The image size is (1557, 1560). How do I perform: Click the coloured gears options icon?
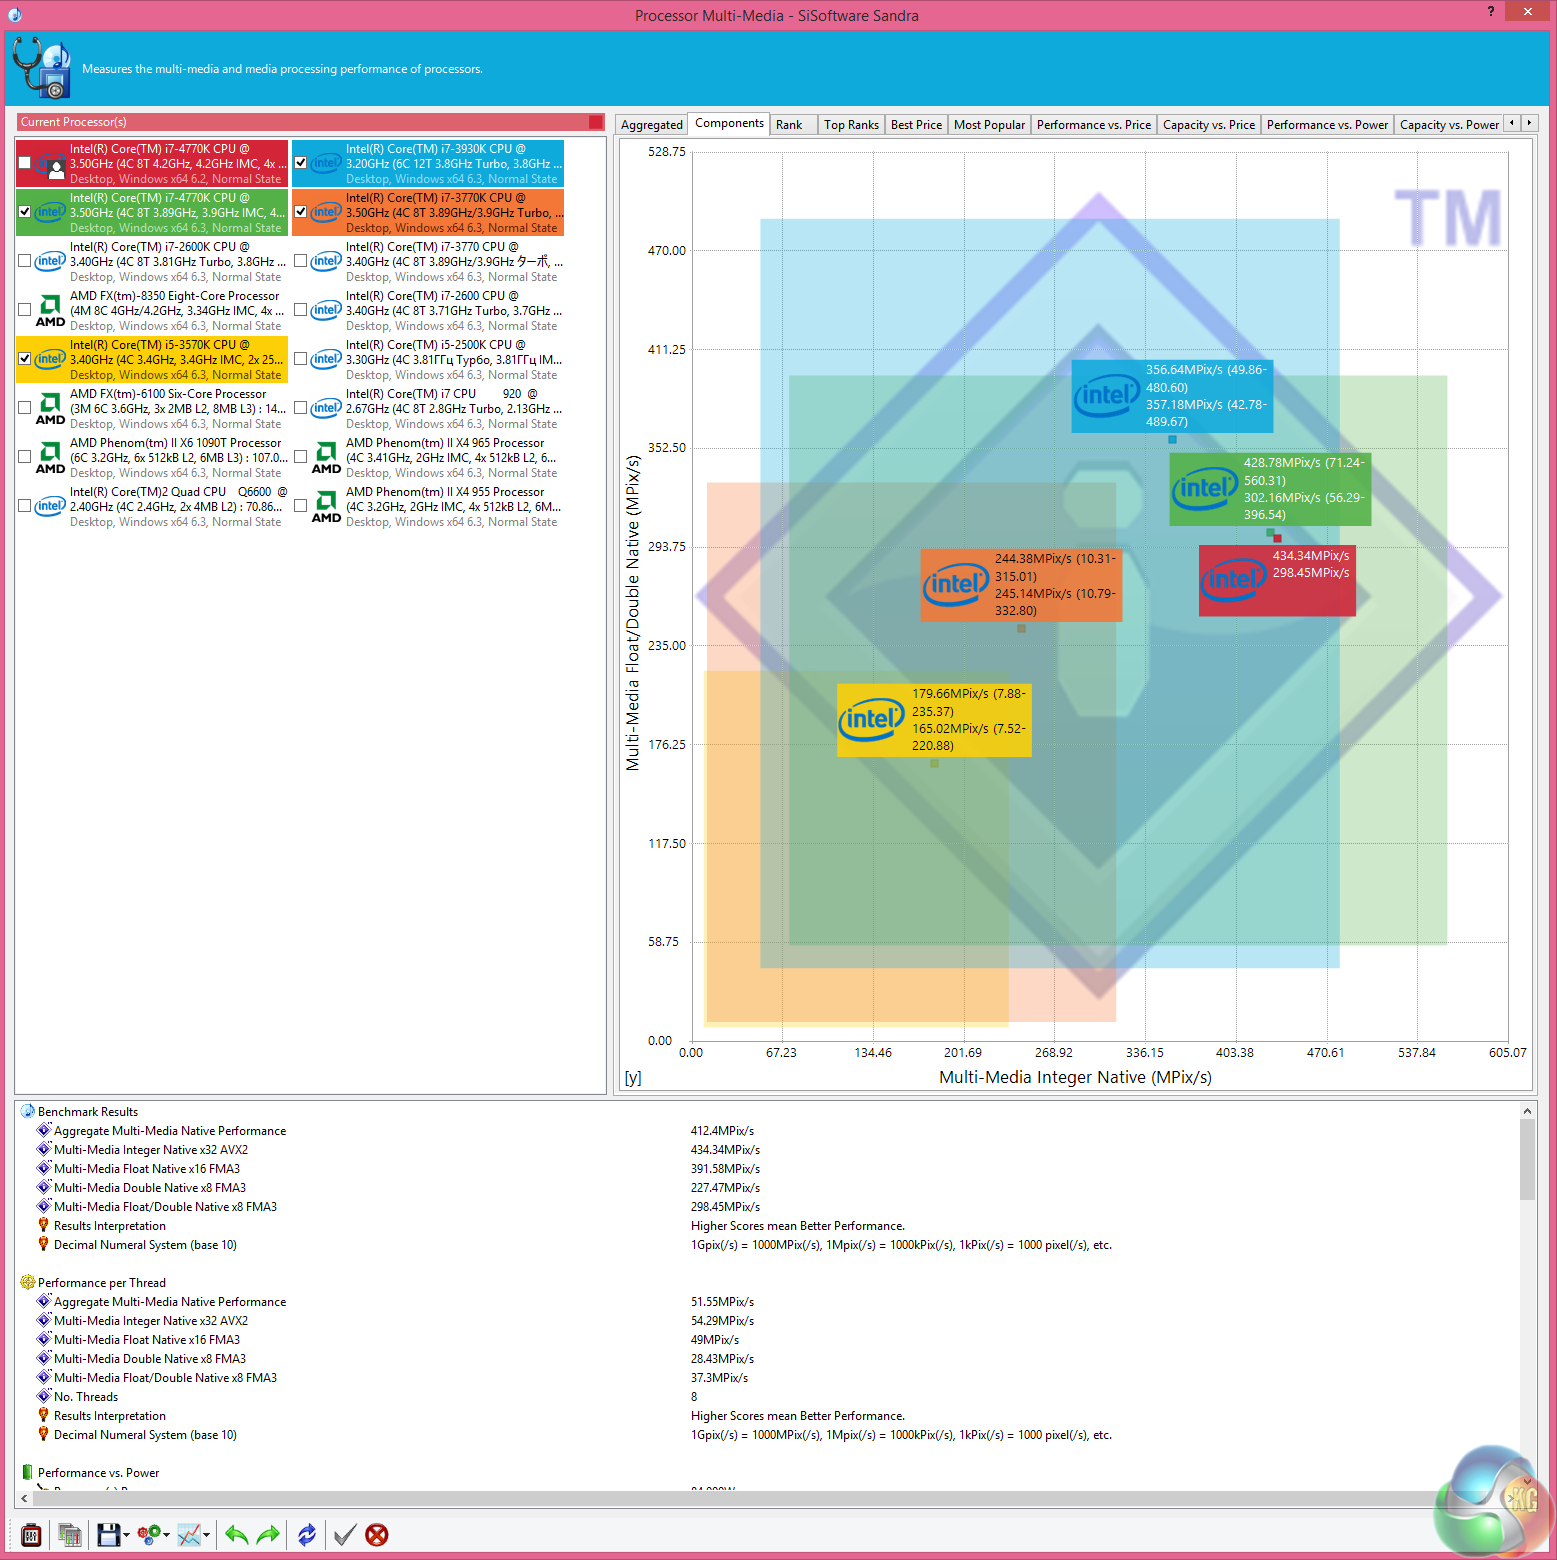click(149, 1535)
